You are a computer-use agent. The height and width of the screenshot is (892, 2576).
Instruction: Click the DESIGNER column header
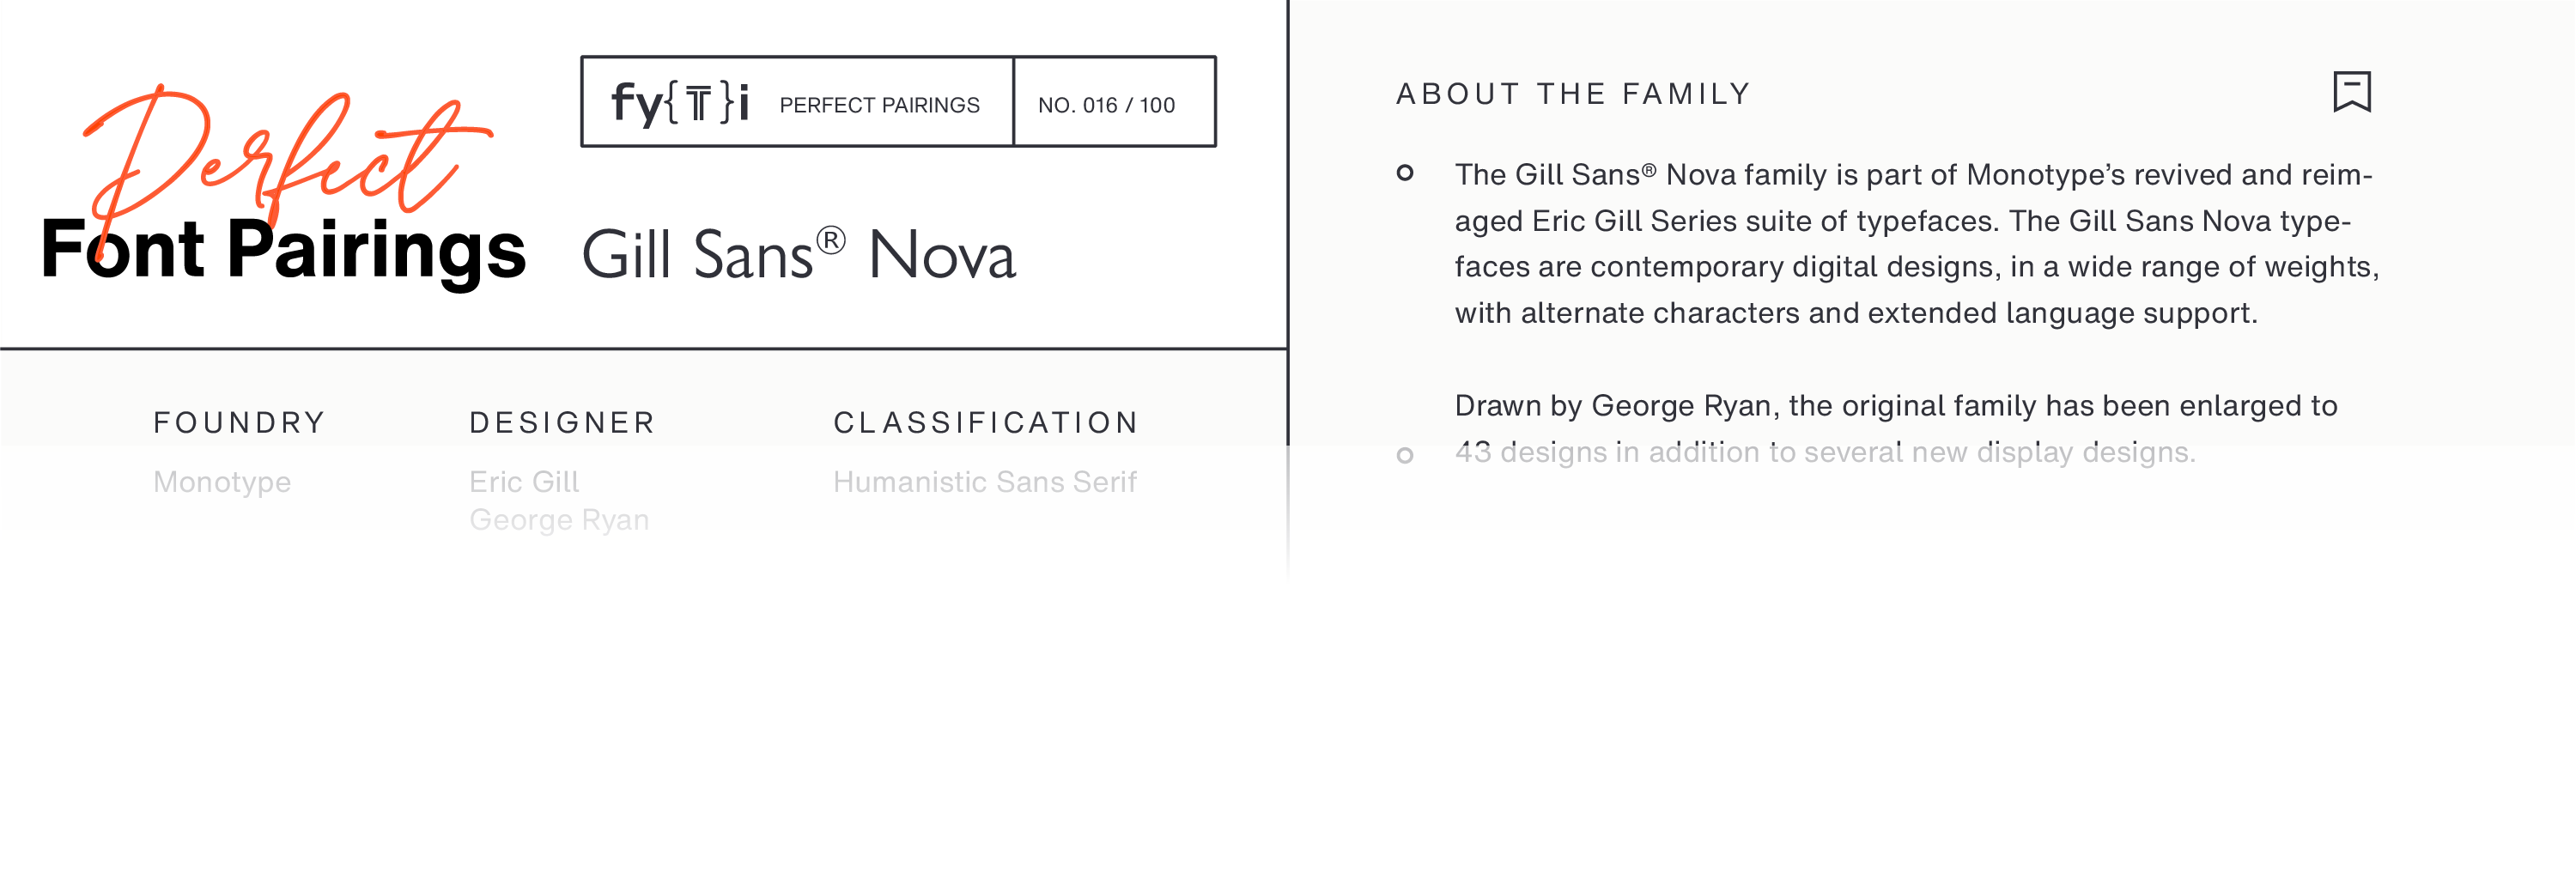point(562,423)
